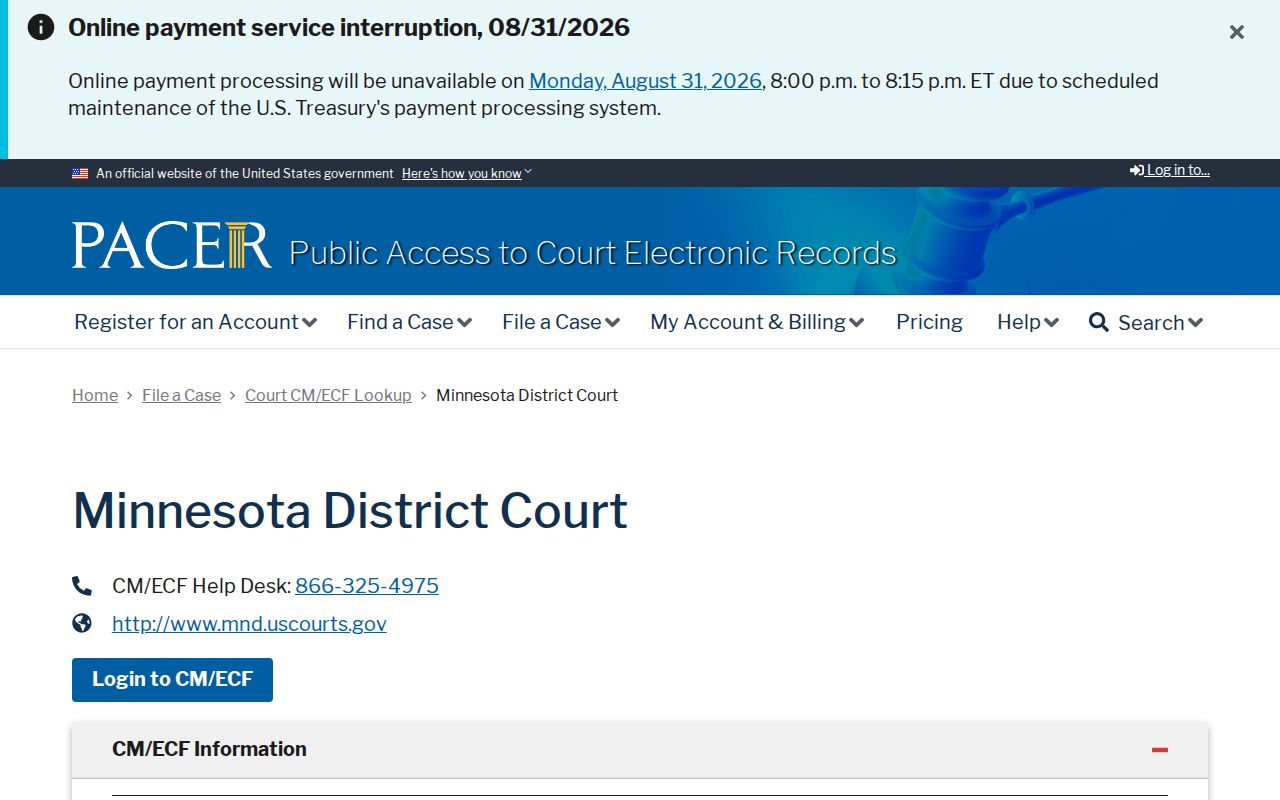
Task: Click the 'Public Access to Court Electronic Records' tagline
Action: (x=593, y=253)
